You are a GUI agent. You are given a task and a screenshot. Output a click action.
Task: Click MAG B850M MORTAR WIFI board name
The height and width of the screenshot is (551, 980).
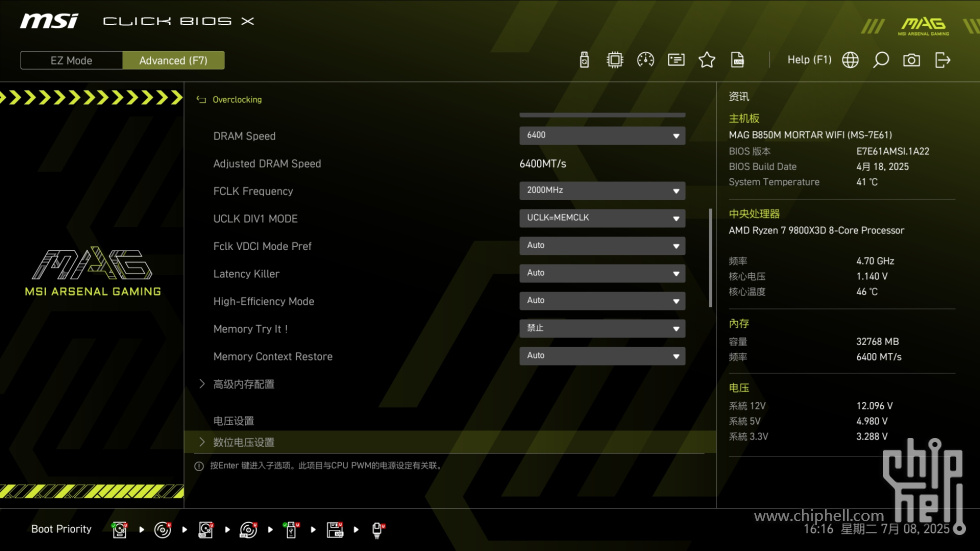811,134
